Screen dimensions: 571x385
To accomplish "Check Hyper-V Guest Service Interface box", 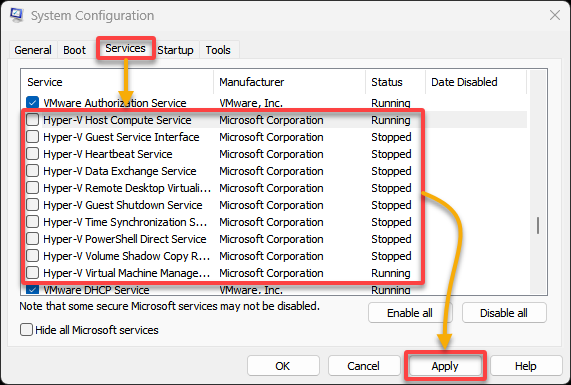I will click(x=32, y=137).
